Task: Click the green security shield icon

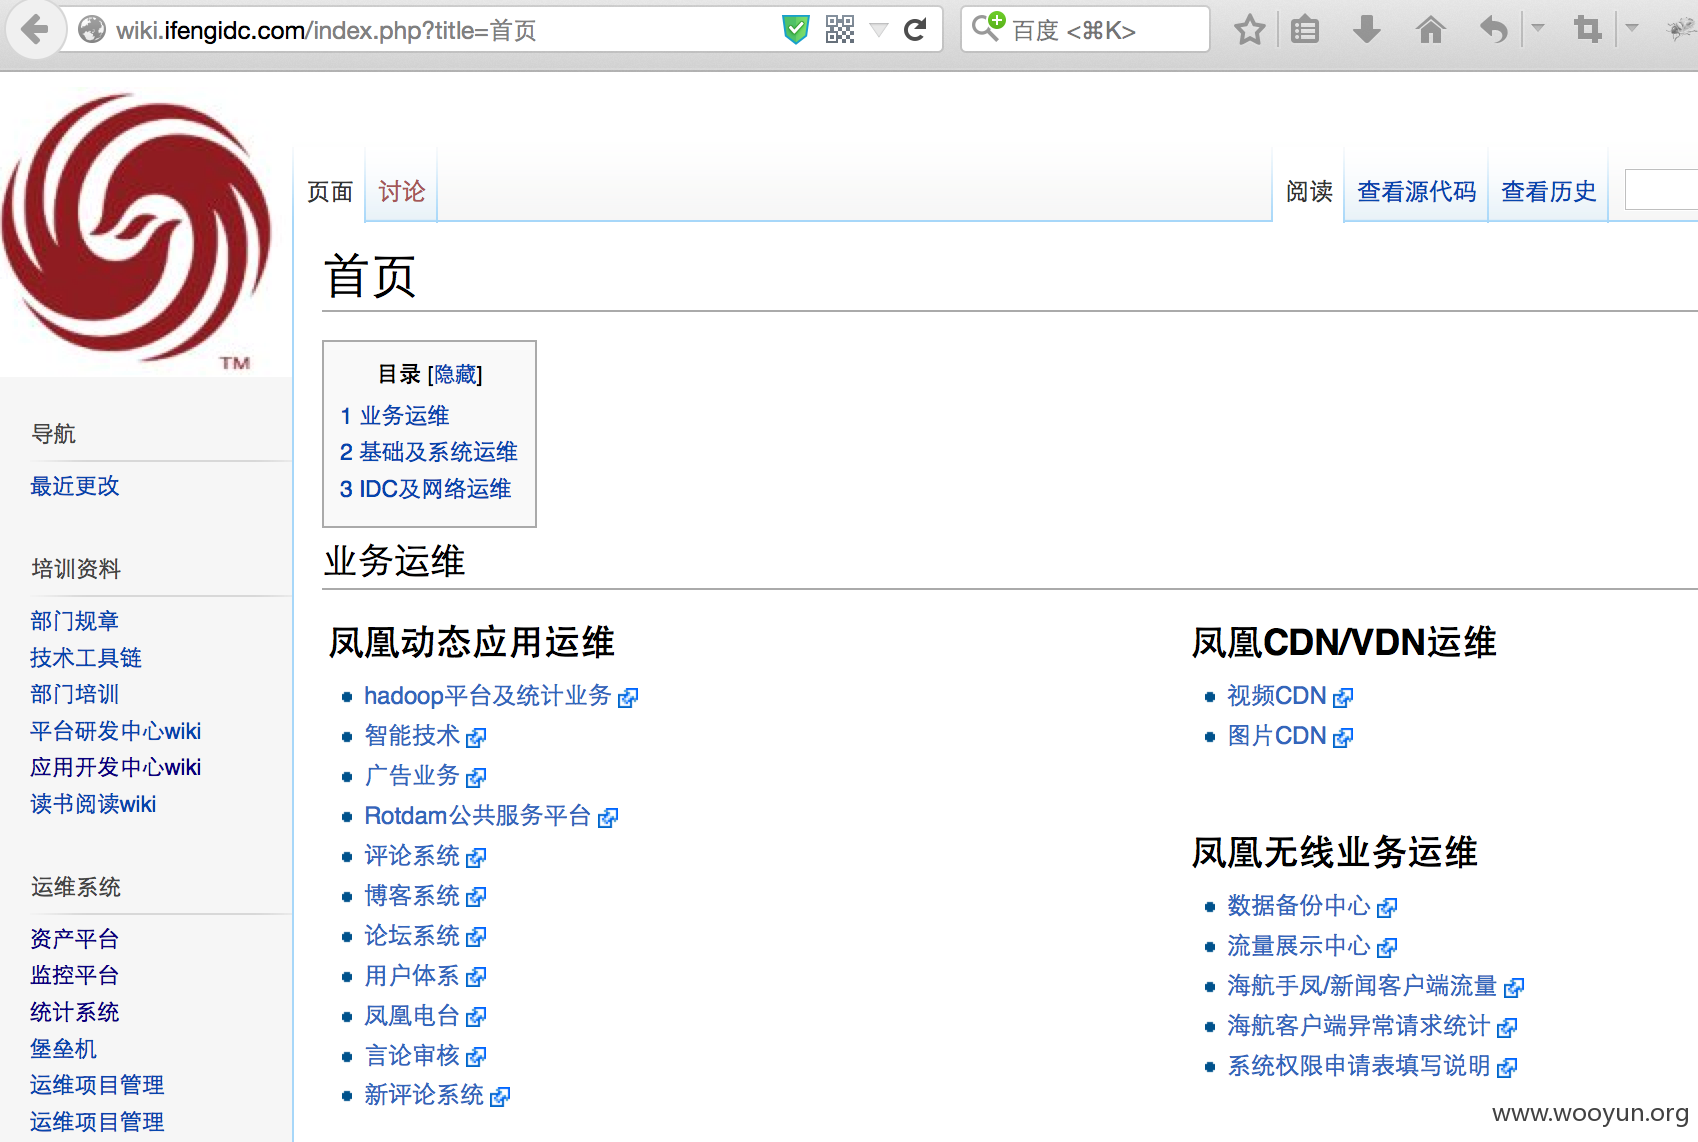Action: click(x=796, y=30)
